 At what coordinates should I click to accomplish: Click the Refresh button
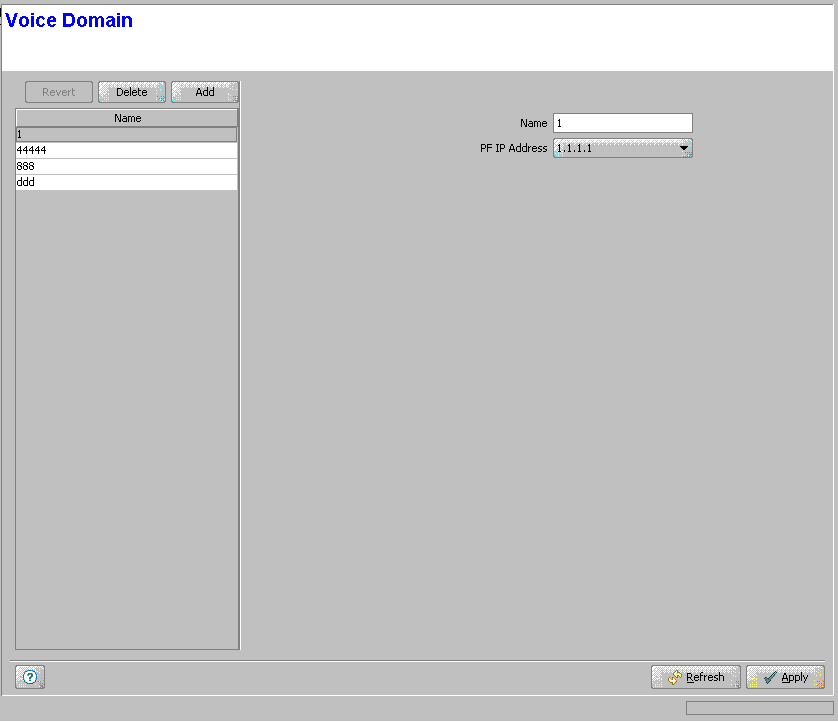[x=695, y=678]
